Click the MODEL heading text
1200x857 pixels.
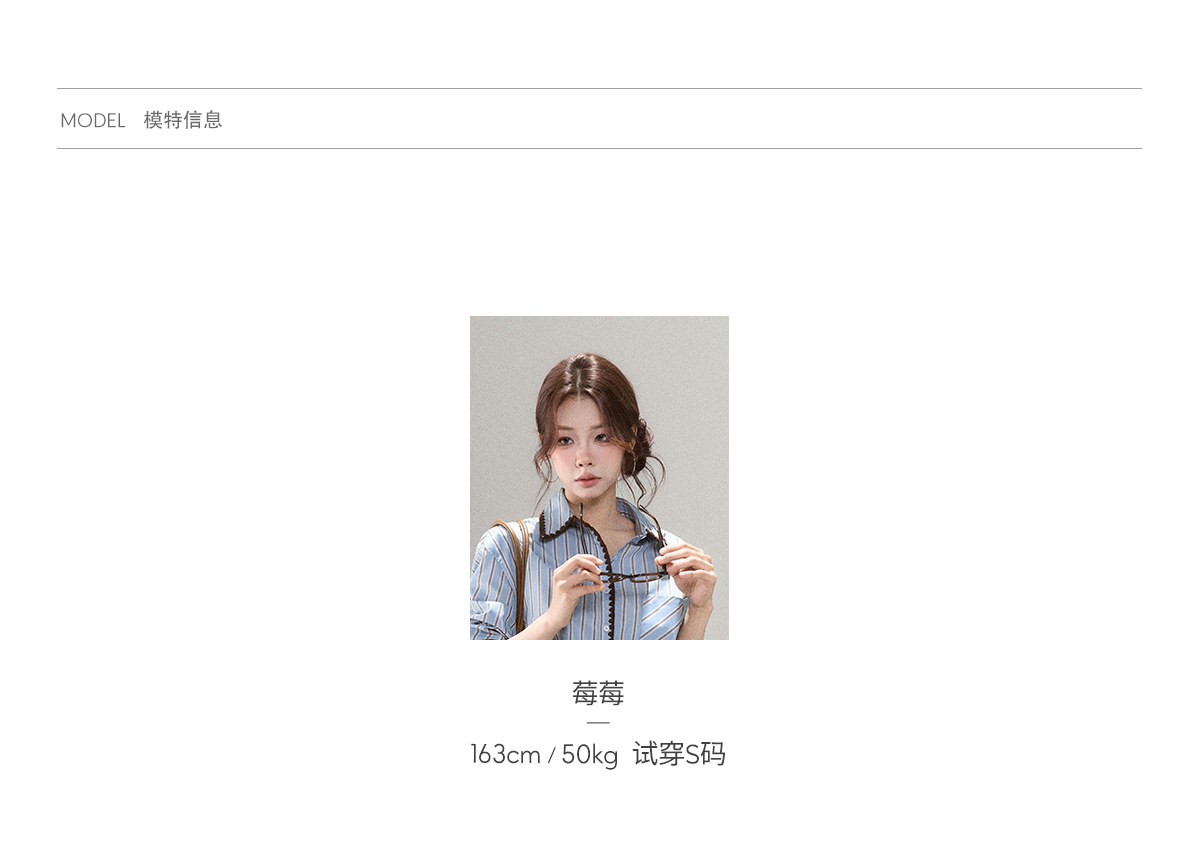(x=93, y=121)
